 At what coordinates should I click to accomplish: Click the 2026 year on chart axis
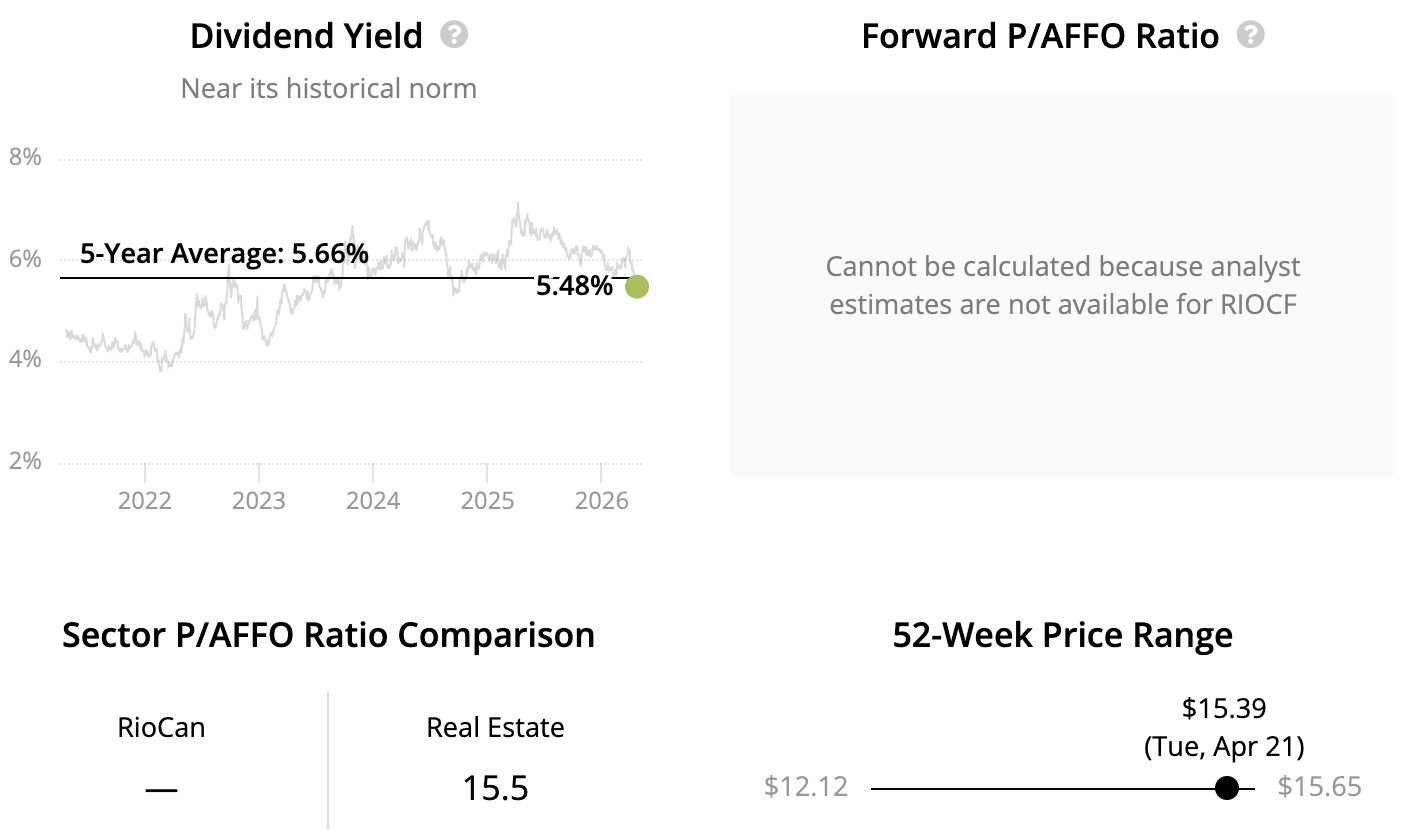point(600,499)
